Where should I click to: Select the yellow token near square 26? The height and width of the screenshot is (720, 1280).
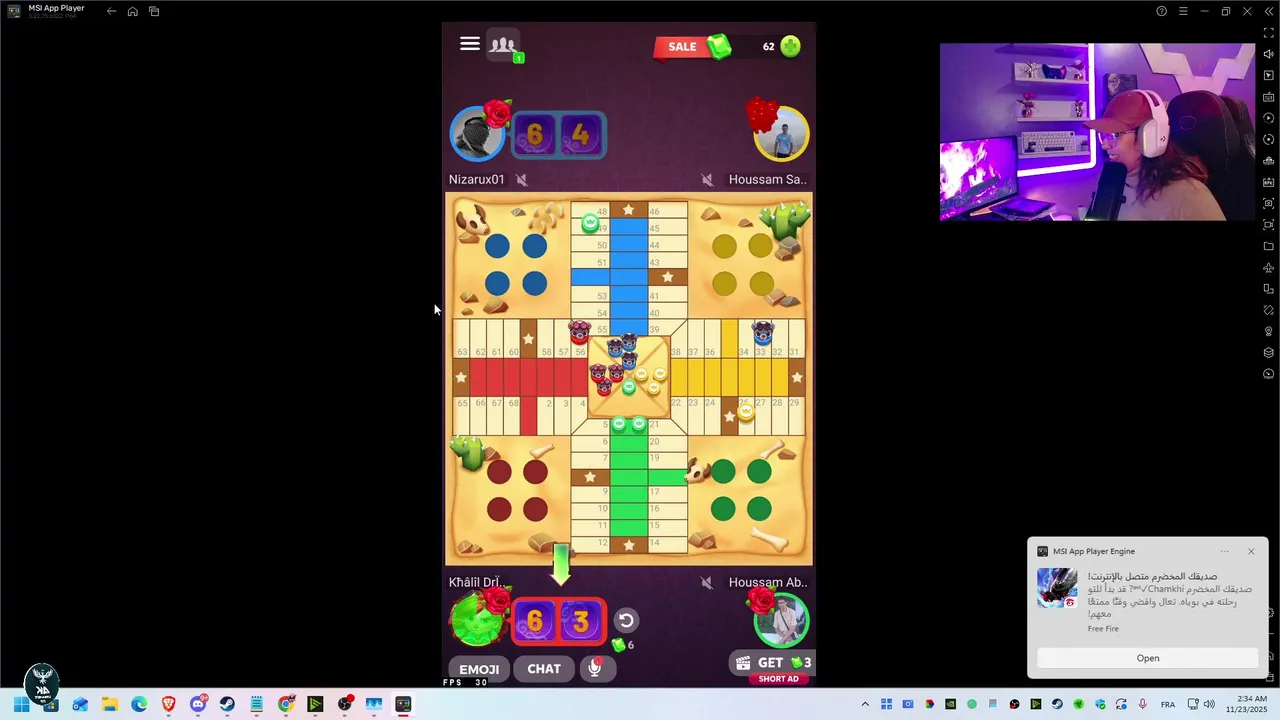[x=746, y=411]
